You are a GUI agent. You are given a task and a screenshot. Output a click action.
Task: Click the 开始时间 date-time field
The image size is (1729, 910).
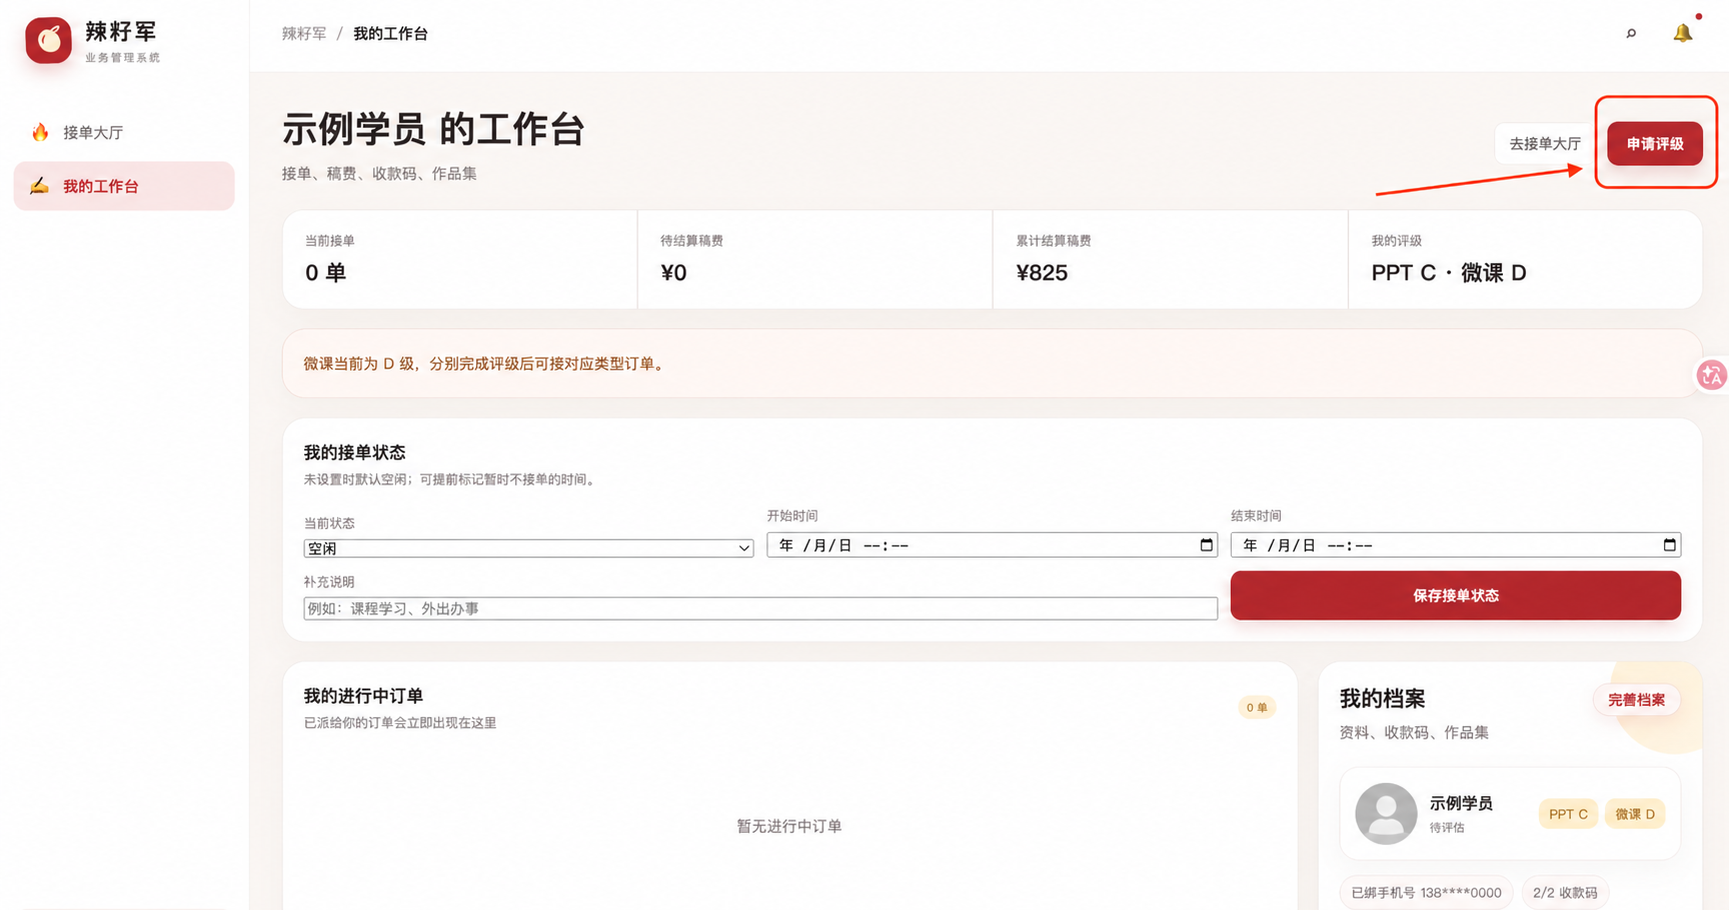point(992,545)
